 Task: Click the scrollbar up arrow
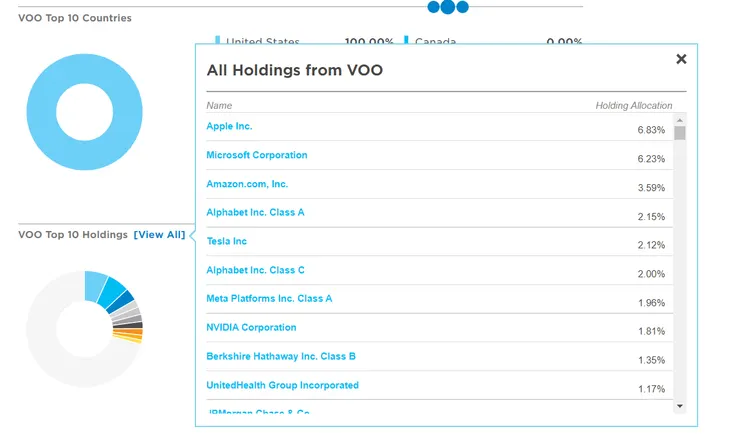[680, 120]
